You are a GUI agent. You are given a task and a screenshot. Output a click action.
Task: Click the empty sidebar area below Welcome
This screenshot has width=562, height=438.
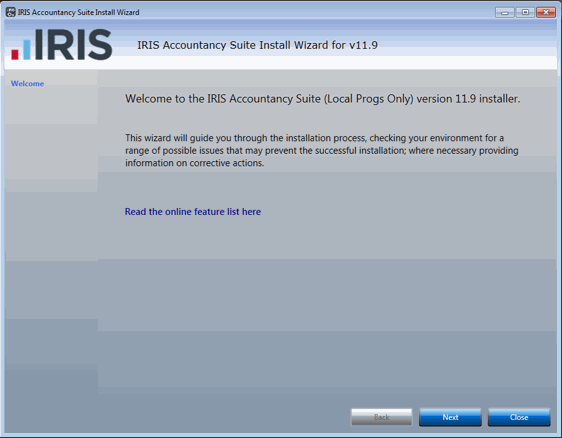(51, 251)
